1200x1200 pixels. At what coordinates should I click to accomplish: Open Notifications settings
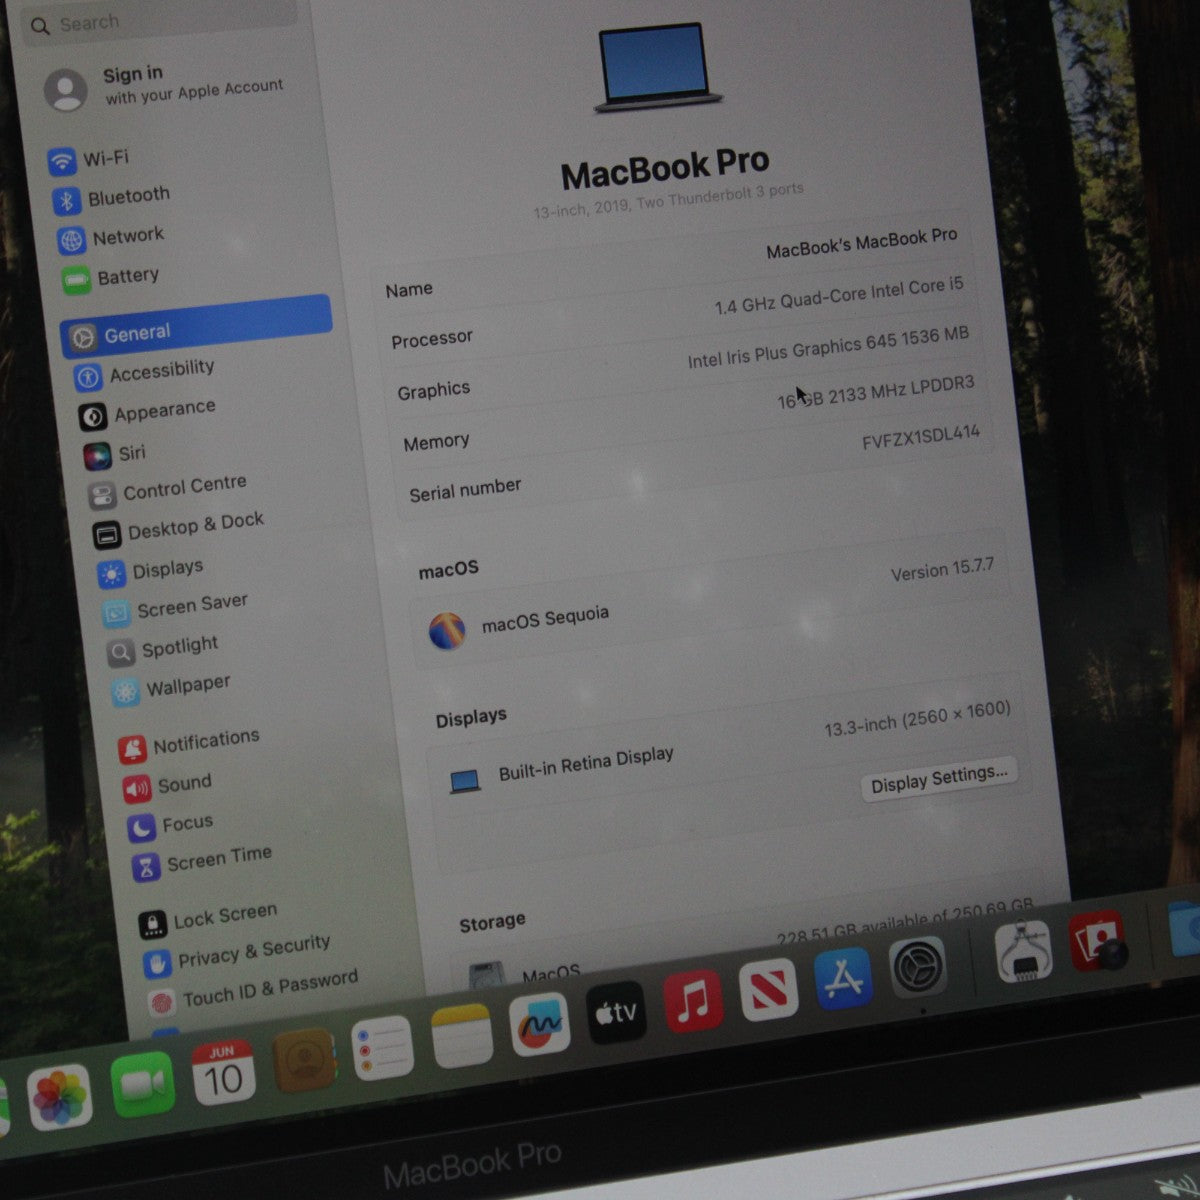coord(188,743)
